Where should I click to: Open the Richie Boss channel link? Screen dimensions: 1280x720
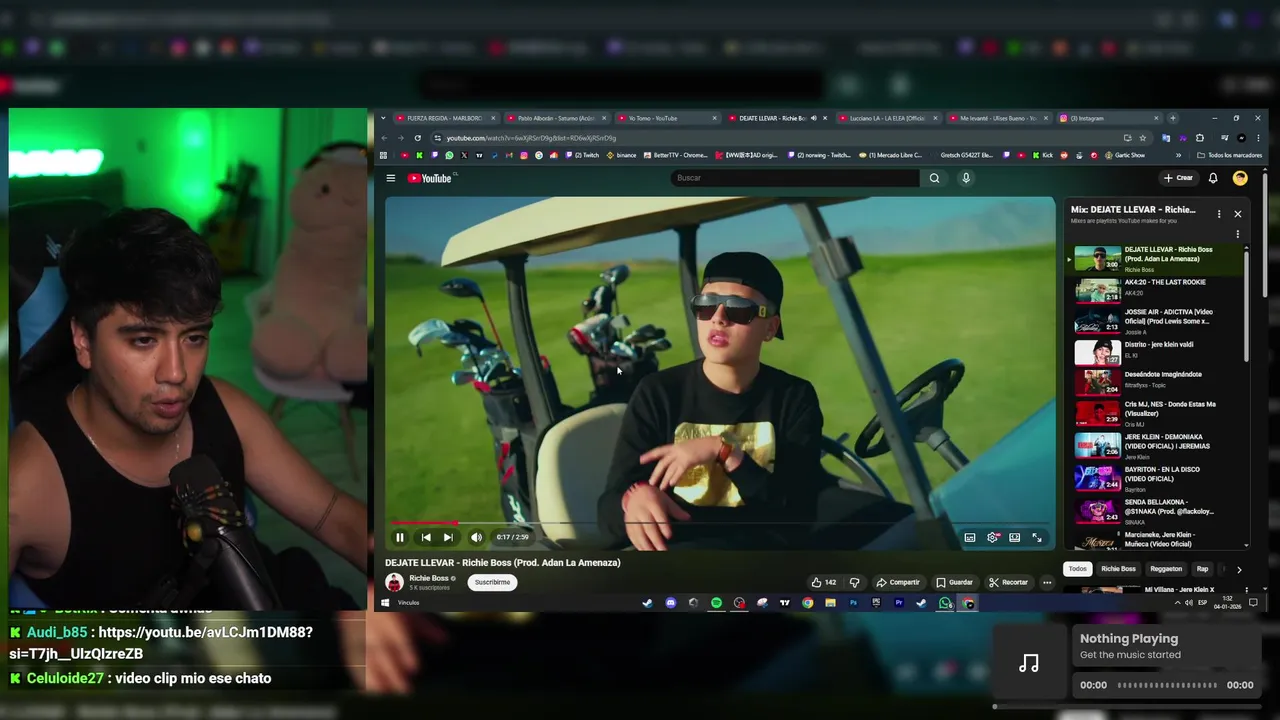coord(429,578)
